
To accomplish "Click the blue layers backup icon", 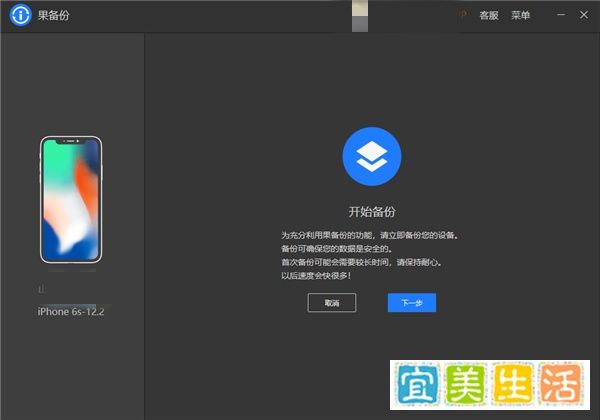I will pos(371,156).
